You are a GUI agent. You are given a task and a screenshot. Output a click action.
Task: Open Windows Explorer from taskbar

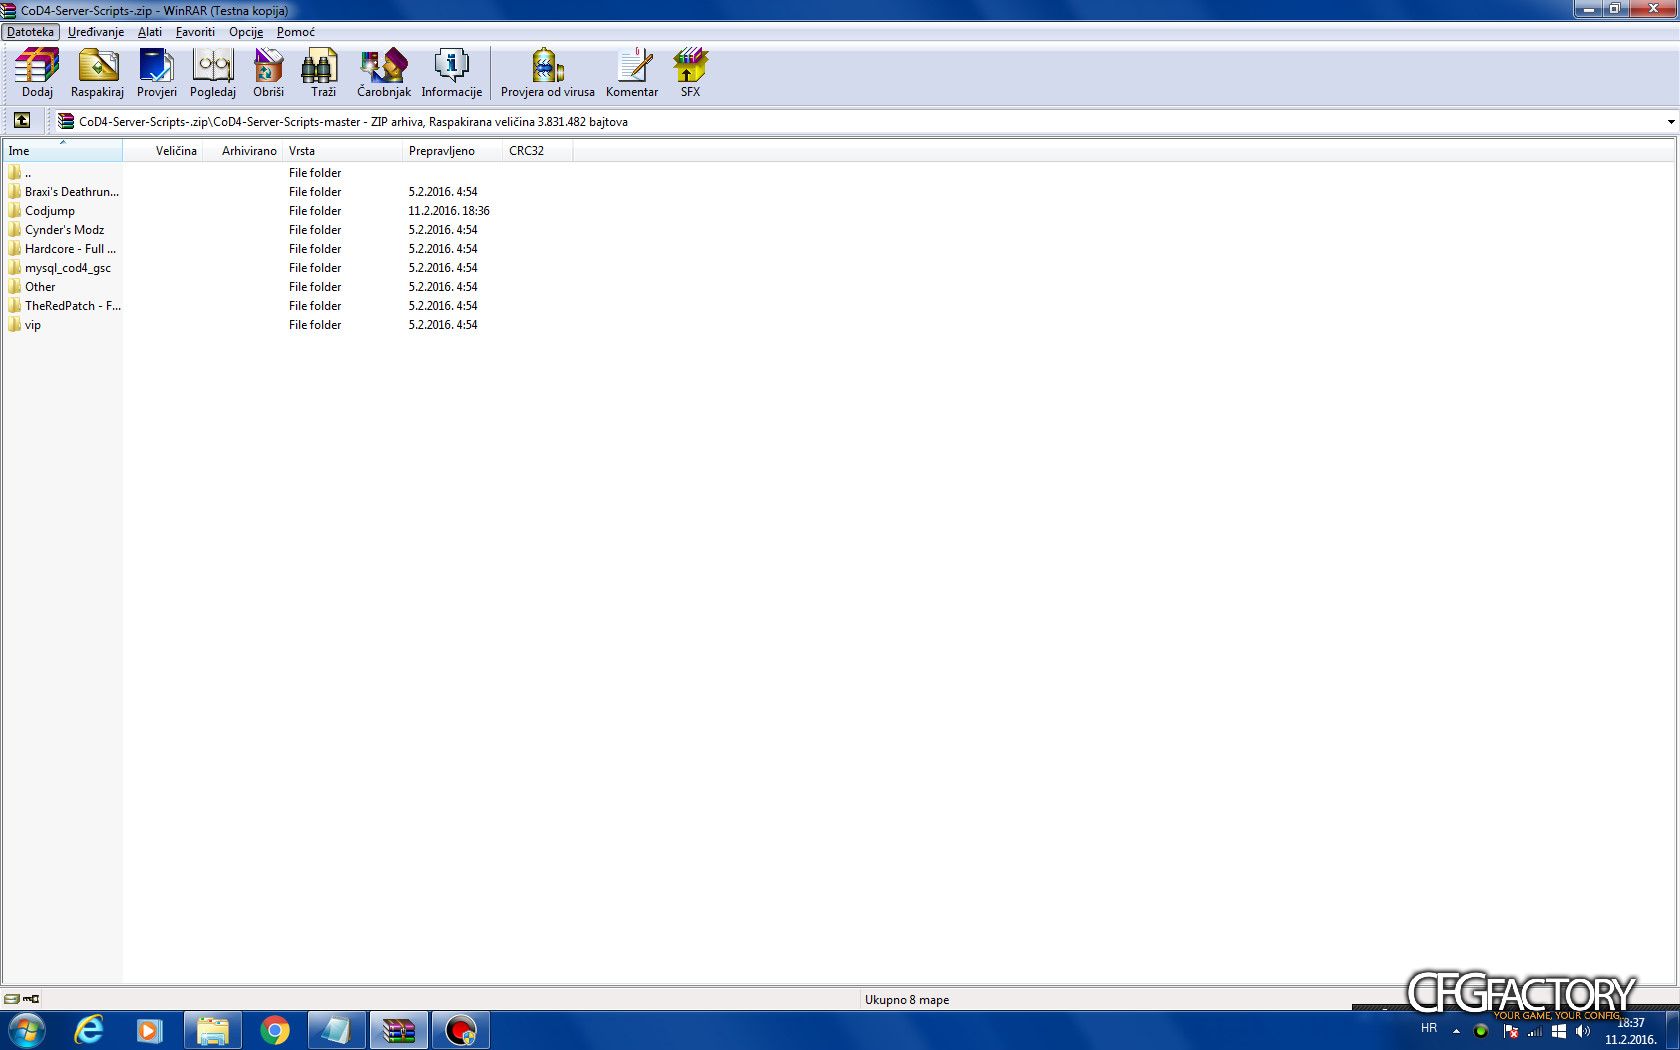(212, 1030)
